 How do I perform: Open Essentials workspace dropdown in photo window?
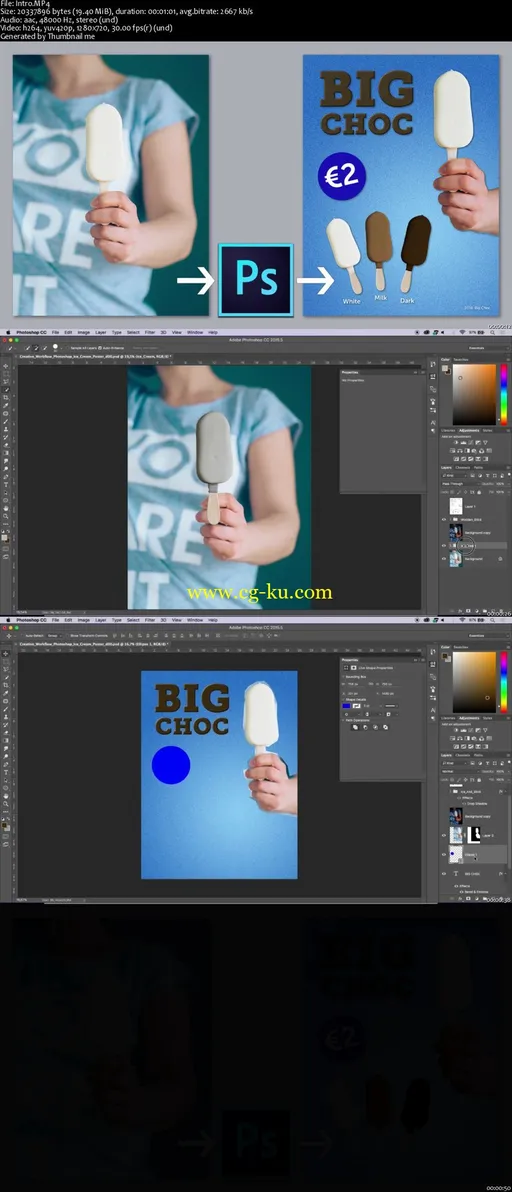pos(489,348)
